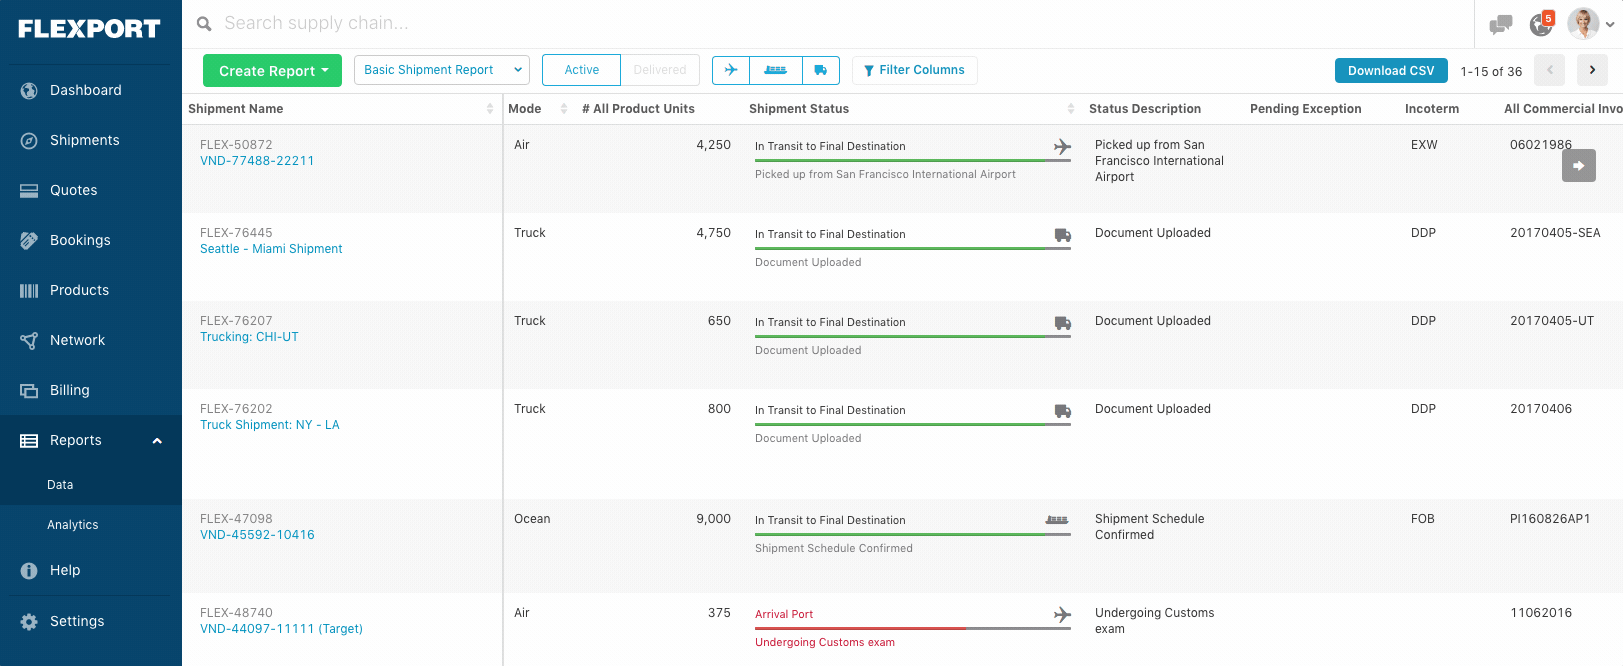Image resolution: width=1623 pixels, height=666 pixels.
Task: Click the search magnifier icon
Action: tap(204, 23)
